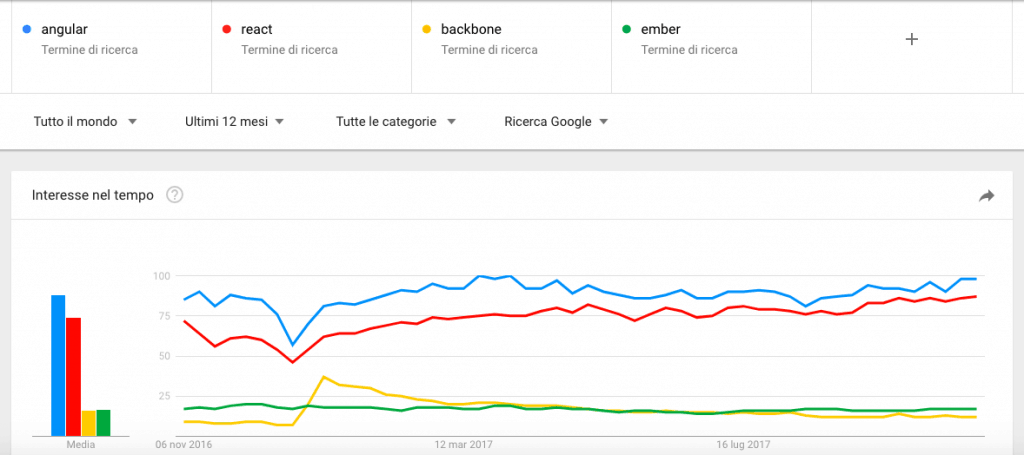Click the green ember average bar
1024x455 pixels.
tap(103, 423)
